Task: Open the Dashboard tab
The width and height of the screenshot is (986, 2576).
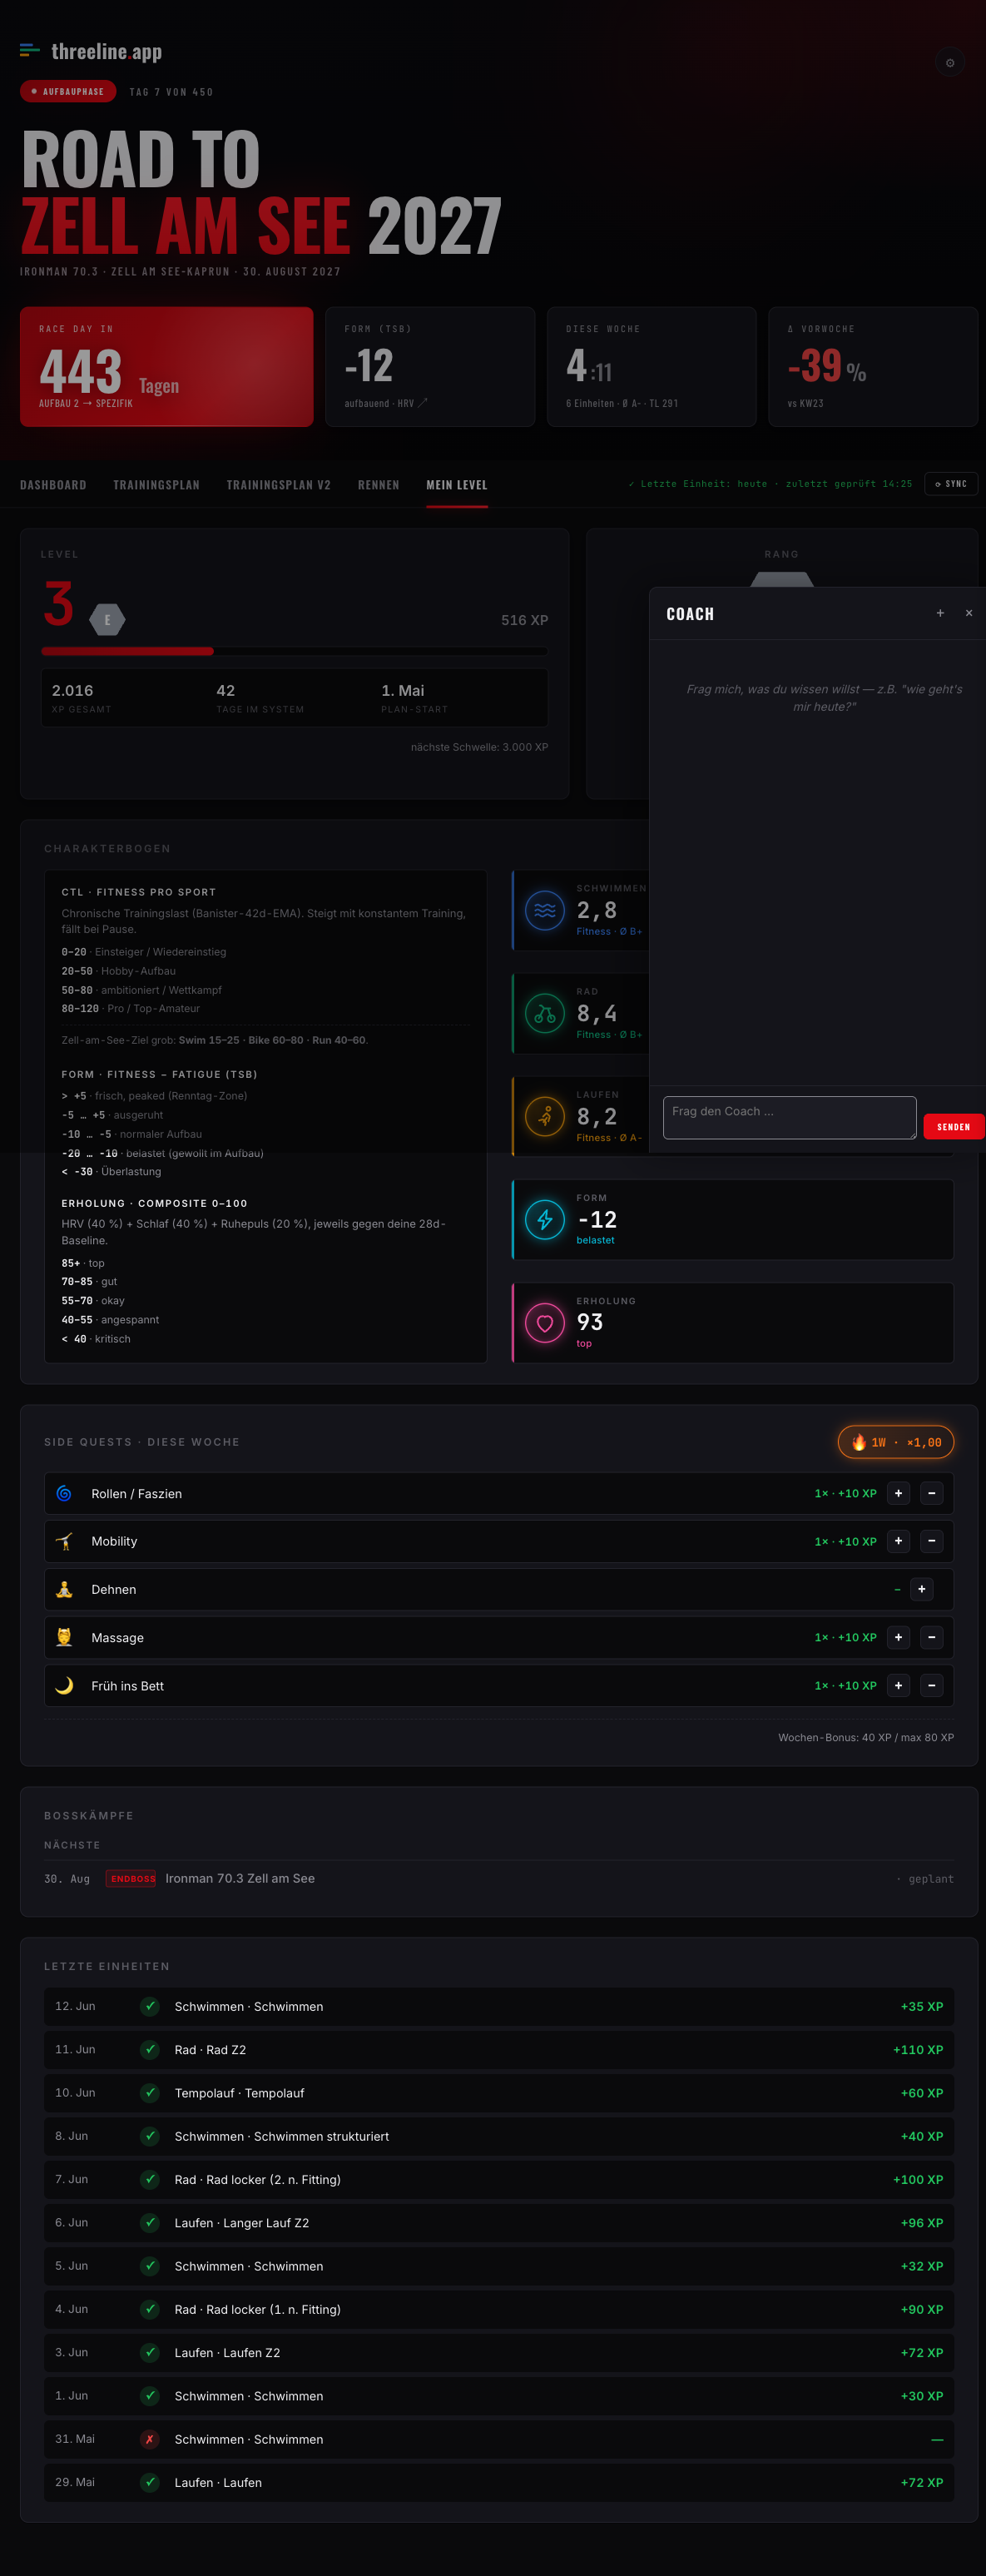Action: [53, 485]
